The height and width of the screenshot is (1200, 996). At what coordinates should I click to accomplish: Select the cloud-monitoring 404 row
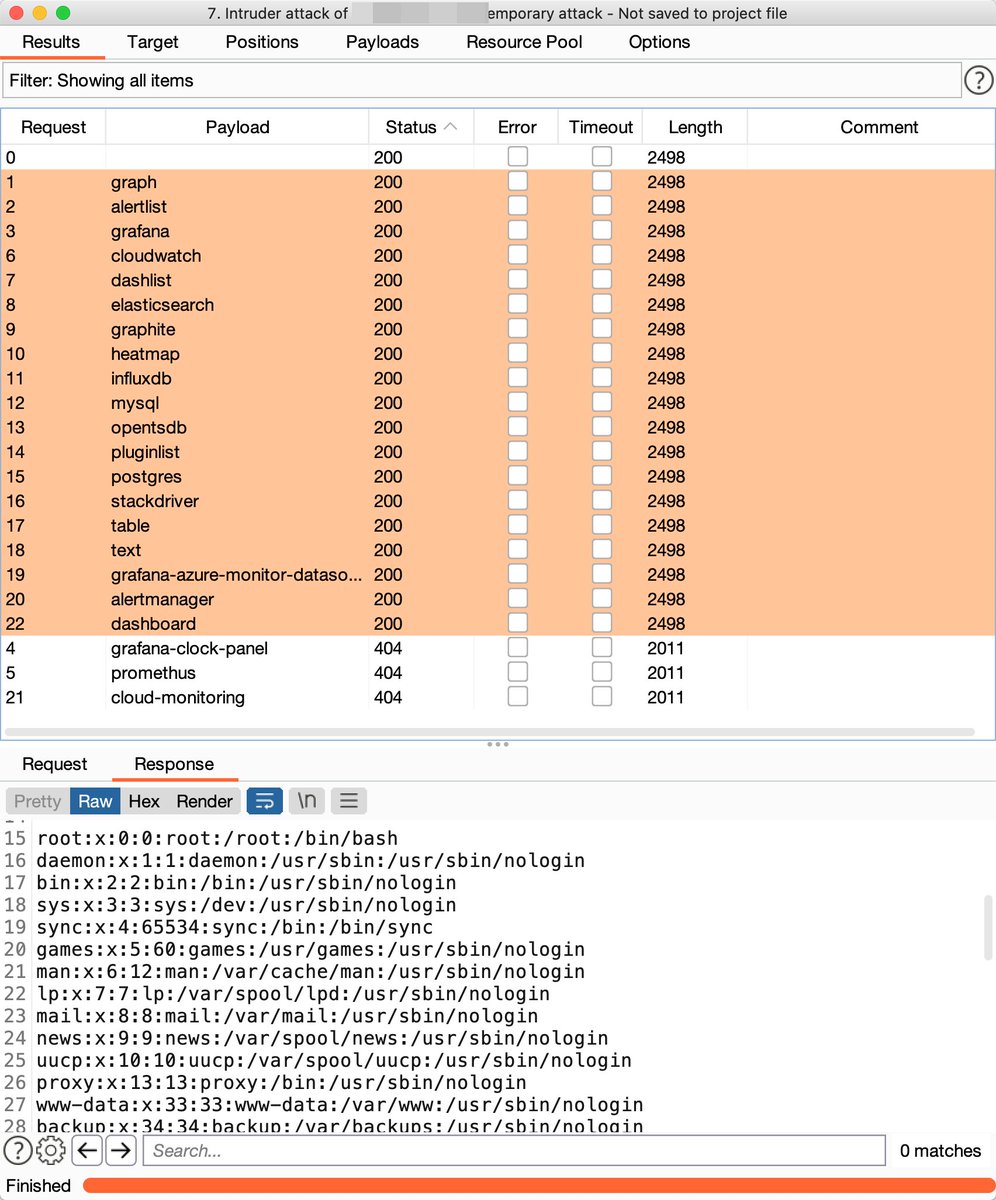(x=498, y=697)
